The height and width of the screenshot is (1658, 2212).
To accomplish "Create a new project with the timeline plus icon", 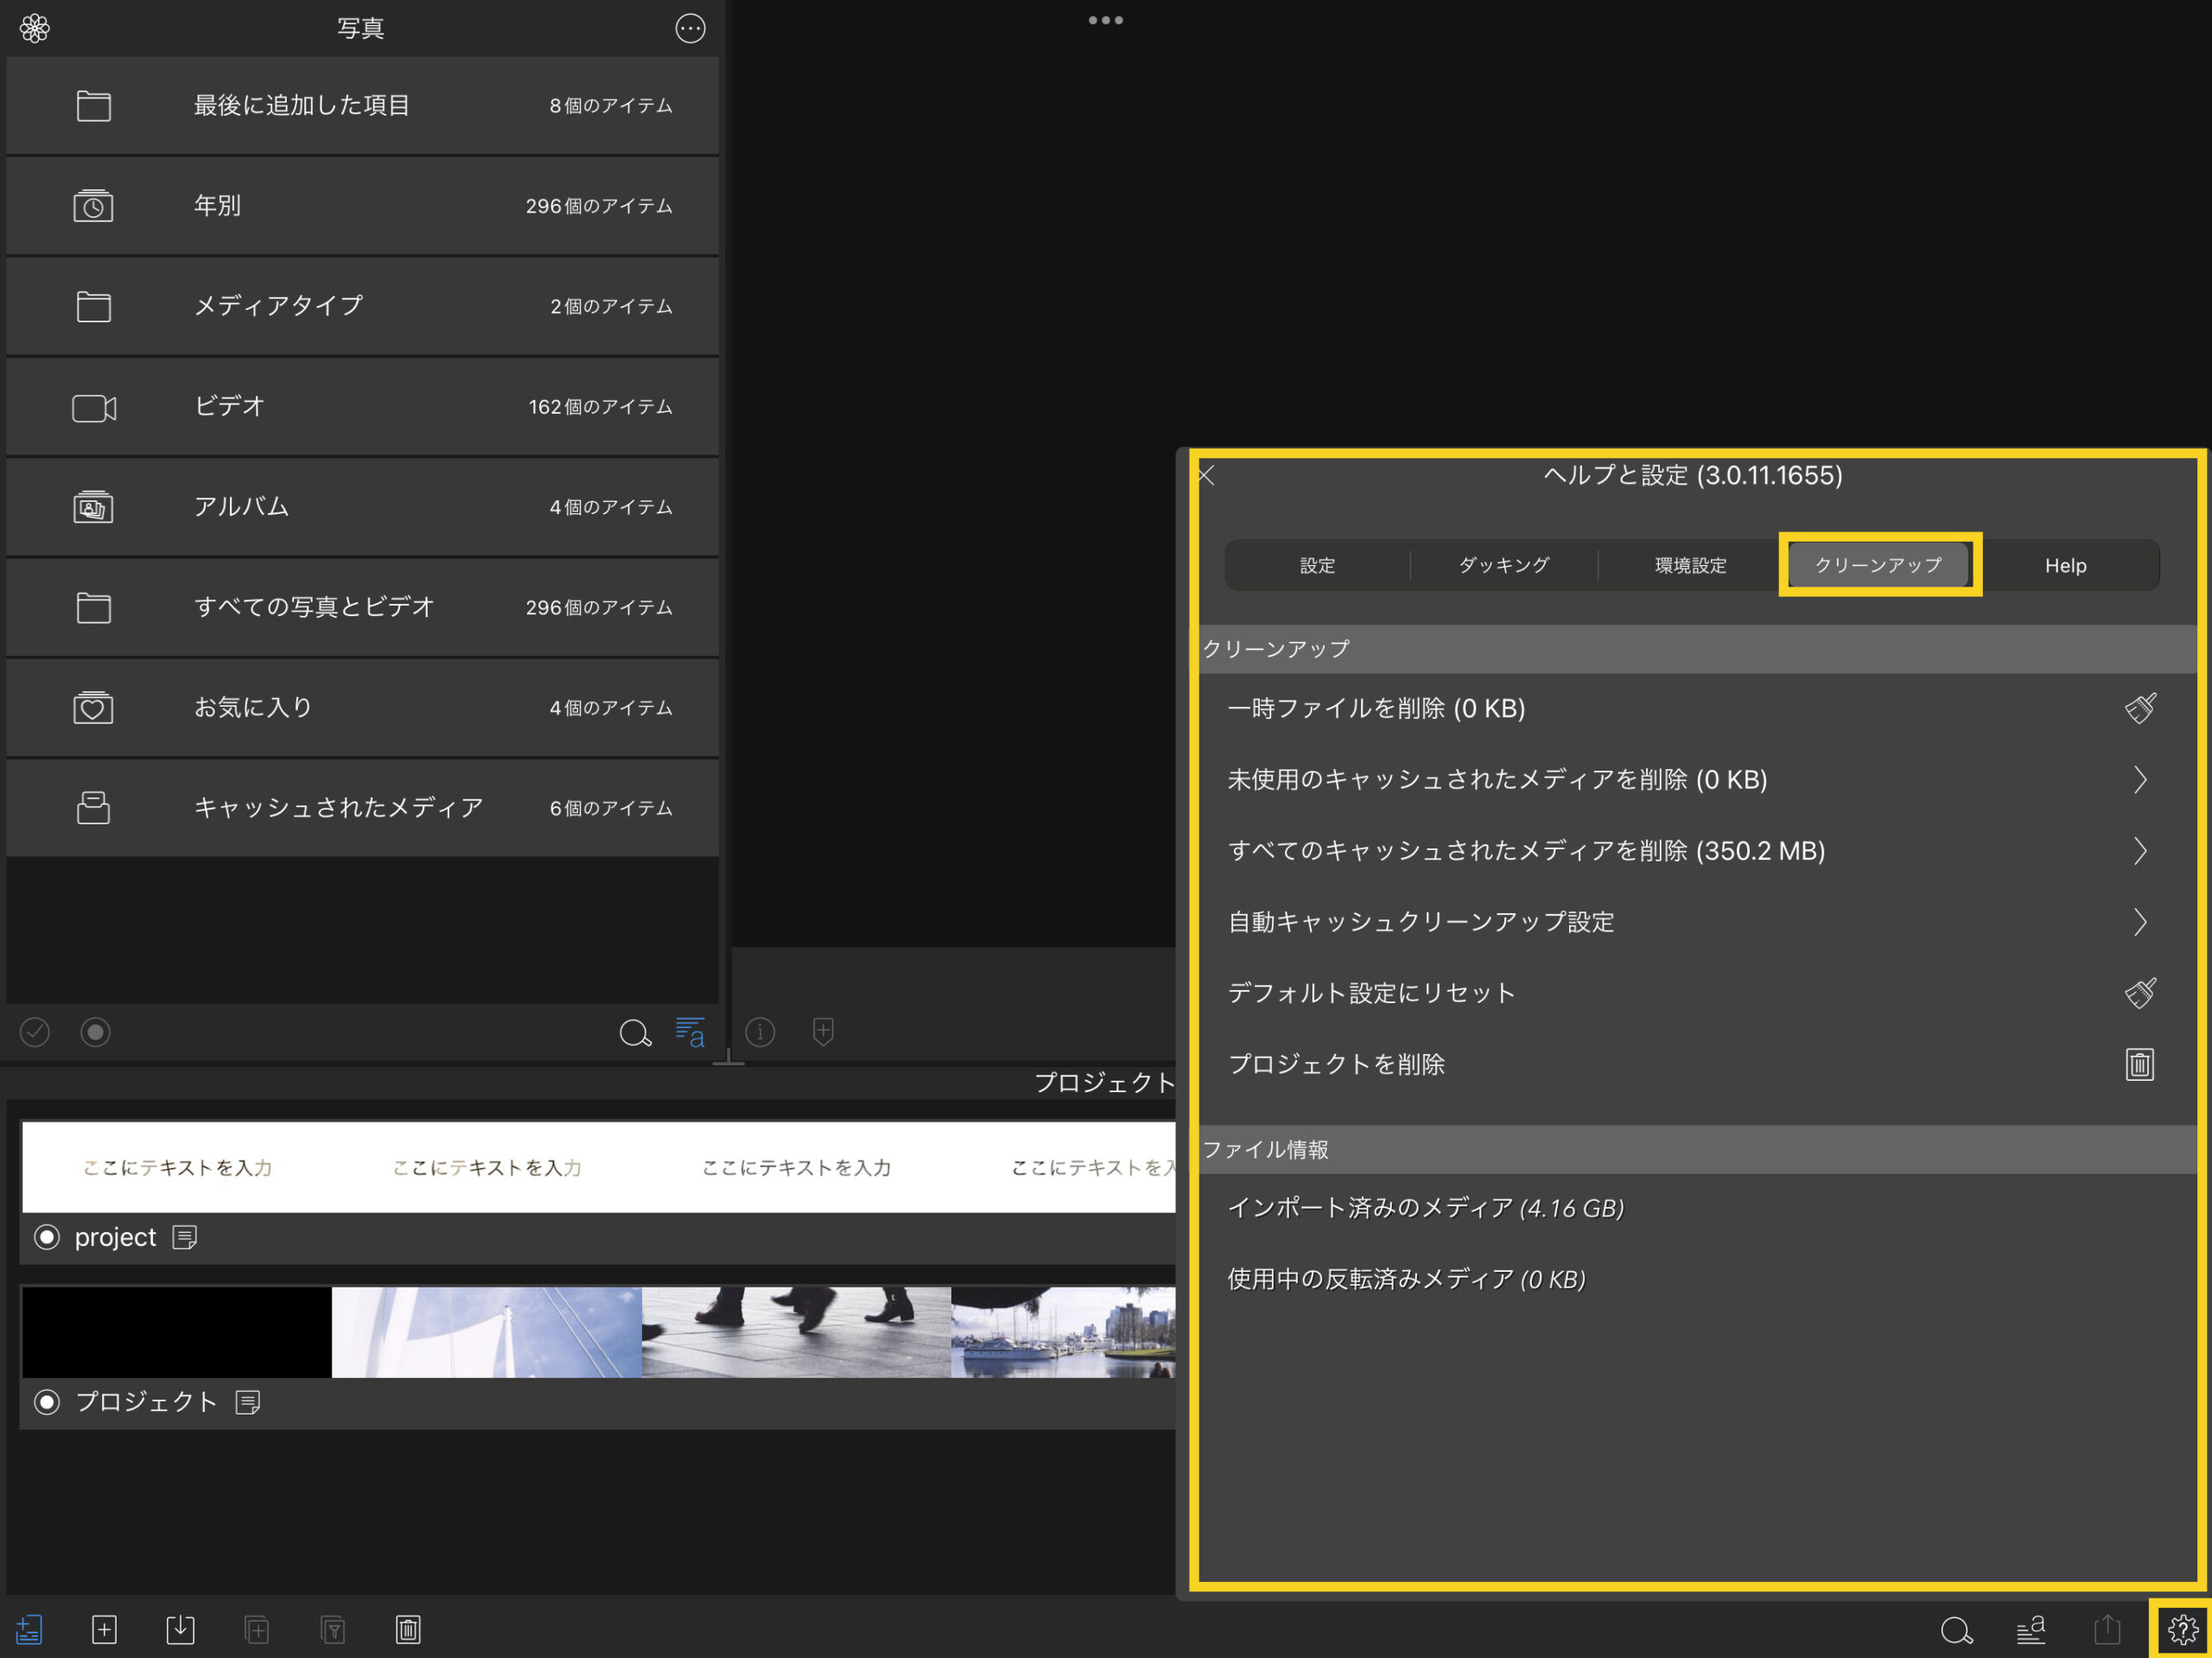I will (x=29, y=1630).
